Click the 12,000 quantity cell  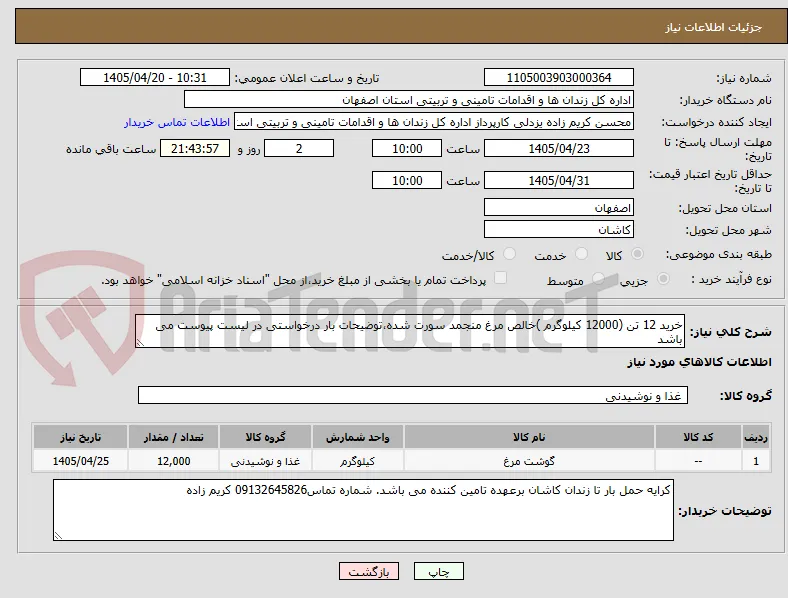(x=173, y=461)
